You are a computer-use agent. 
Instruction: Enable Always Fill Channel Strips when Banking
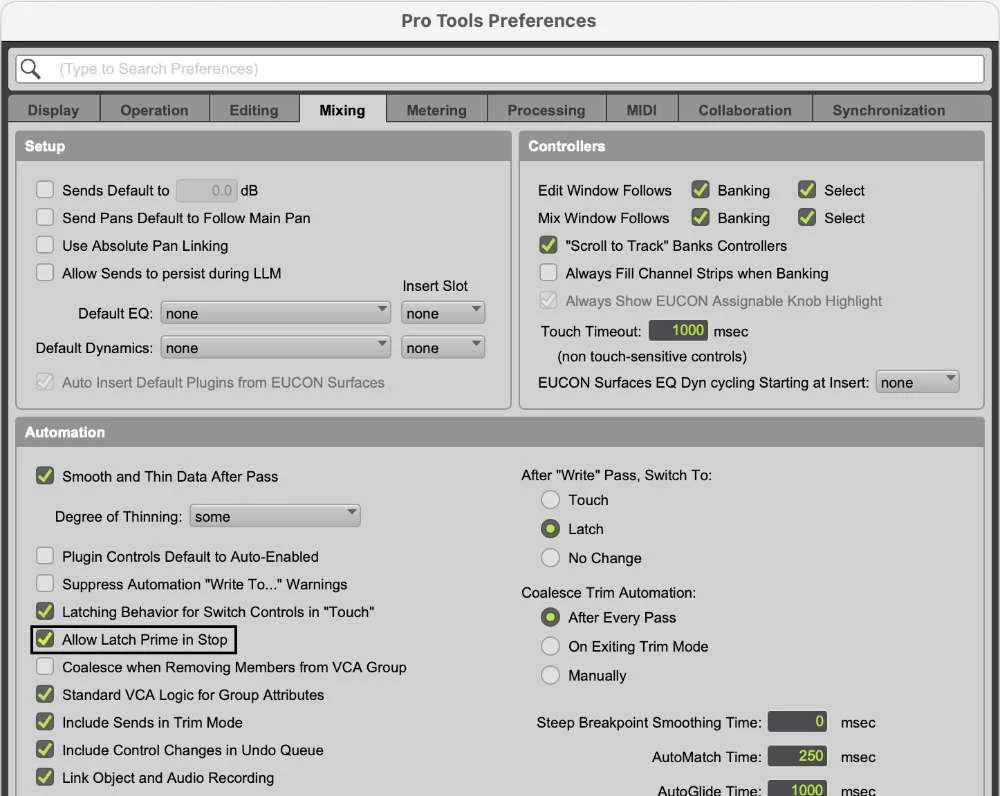pos(548,272)
